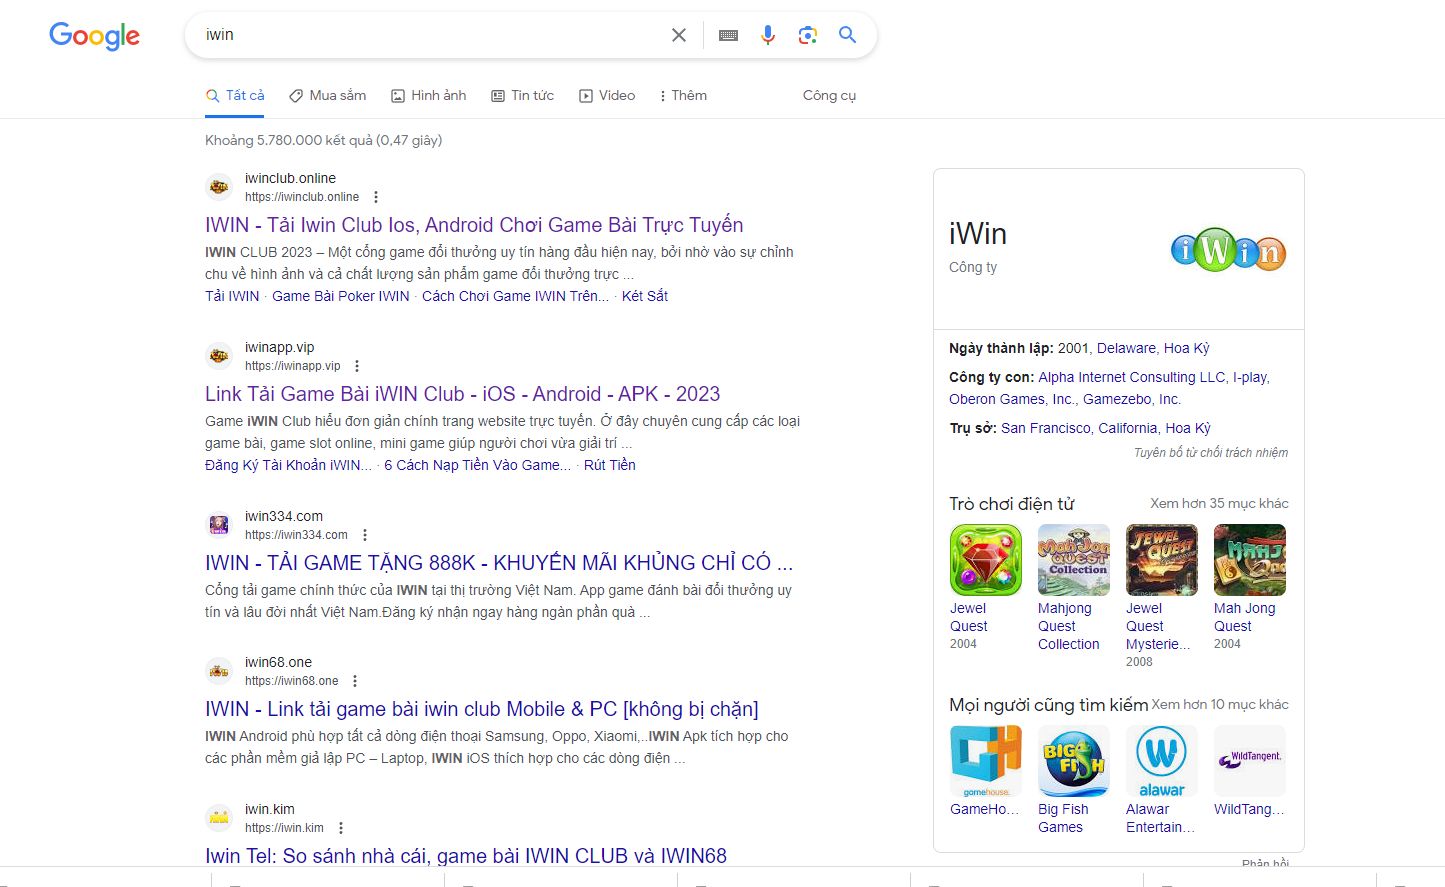
Task: Search by image with Google Lens
Action: 807,35
